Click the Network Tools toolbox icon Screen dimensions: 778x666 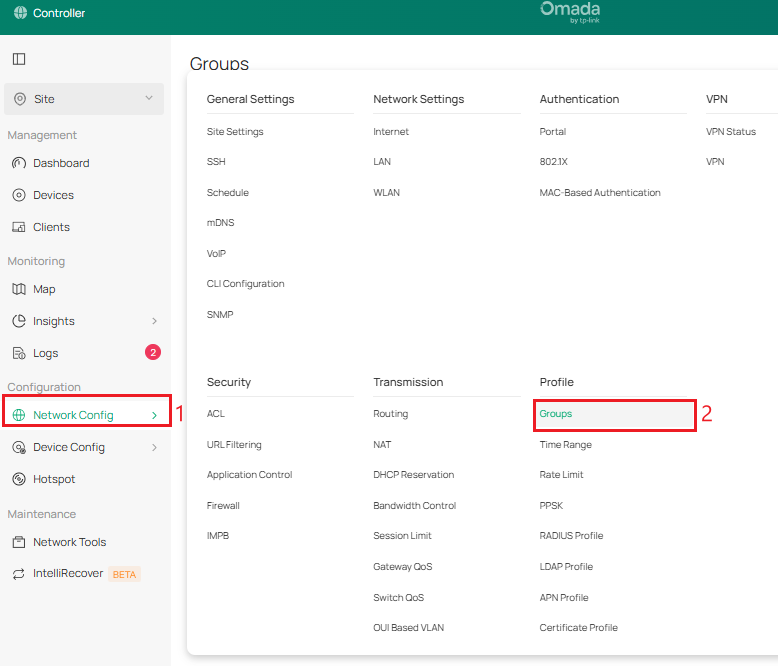click(19, 542)
